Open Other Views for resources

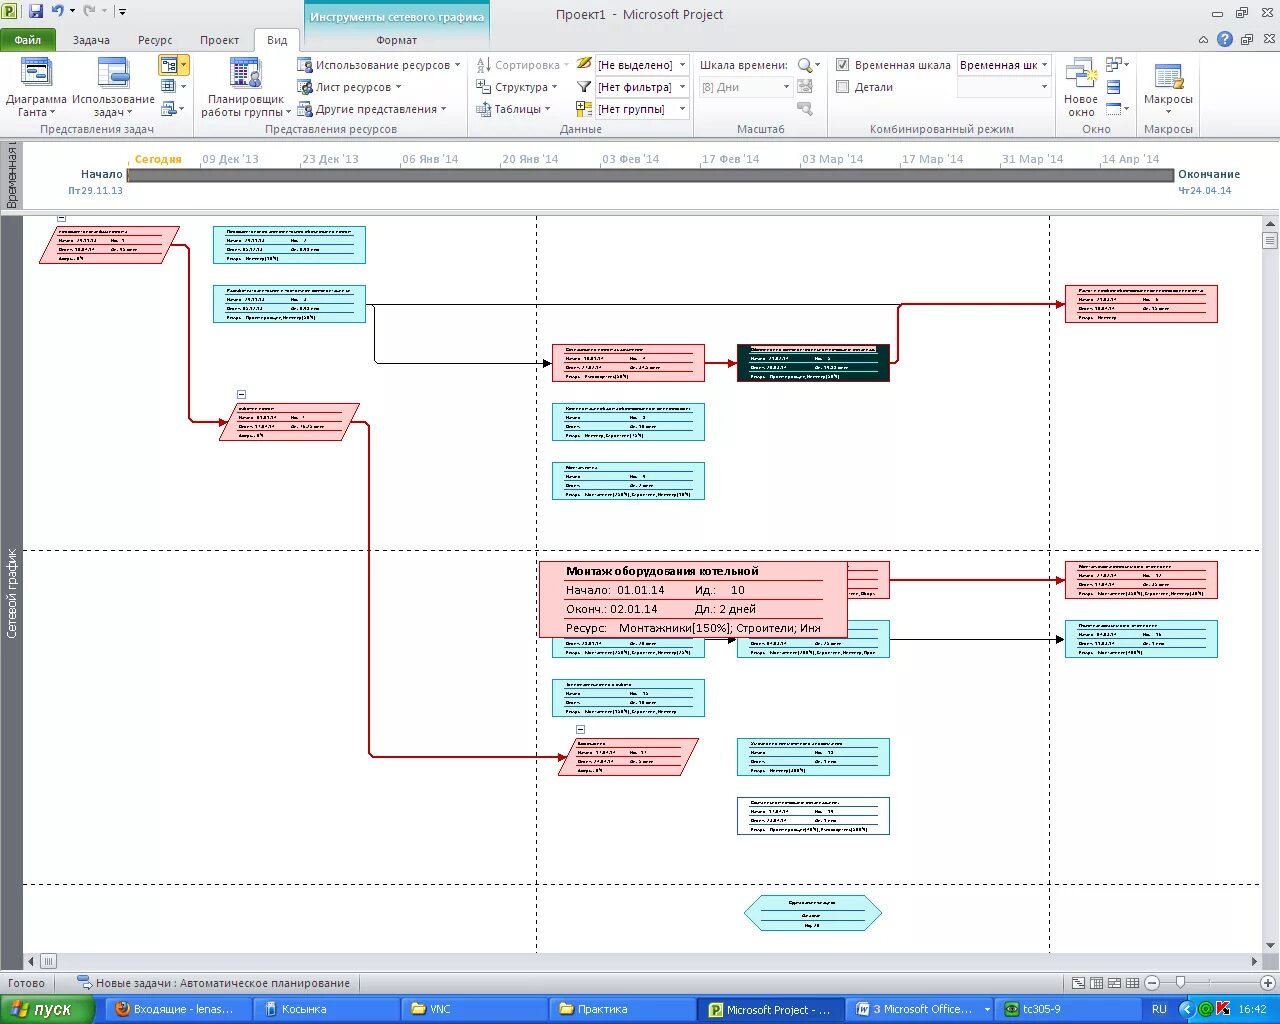(x=372, y=109)
